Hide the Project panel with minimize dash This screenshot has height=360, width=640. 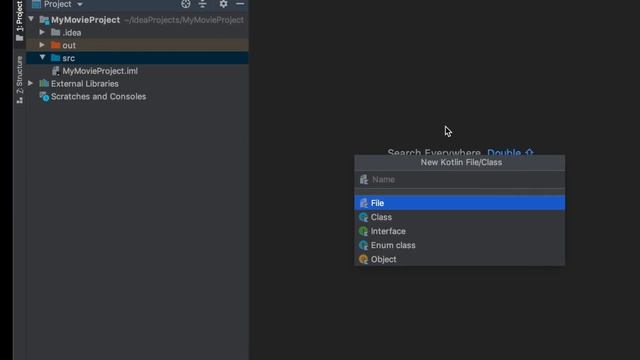pyautogui.click(x=240, y=4)
